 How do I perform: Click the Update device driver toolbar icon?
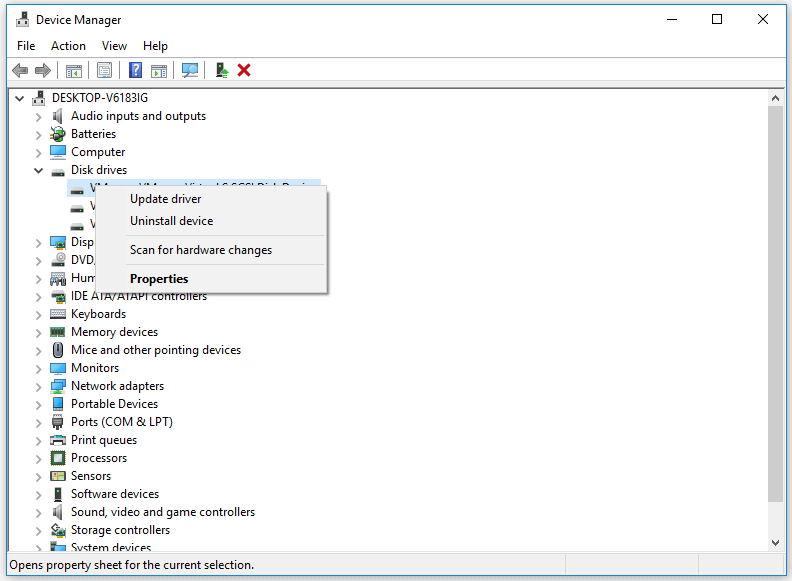pos(221,70)
